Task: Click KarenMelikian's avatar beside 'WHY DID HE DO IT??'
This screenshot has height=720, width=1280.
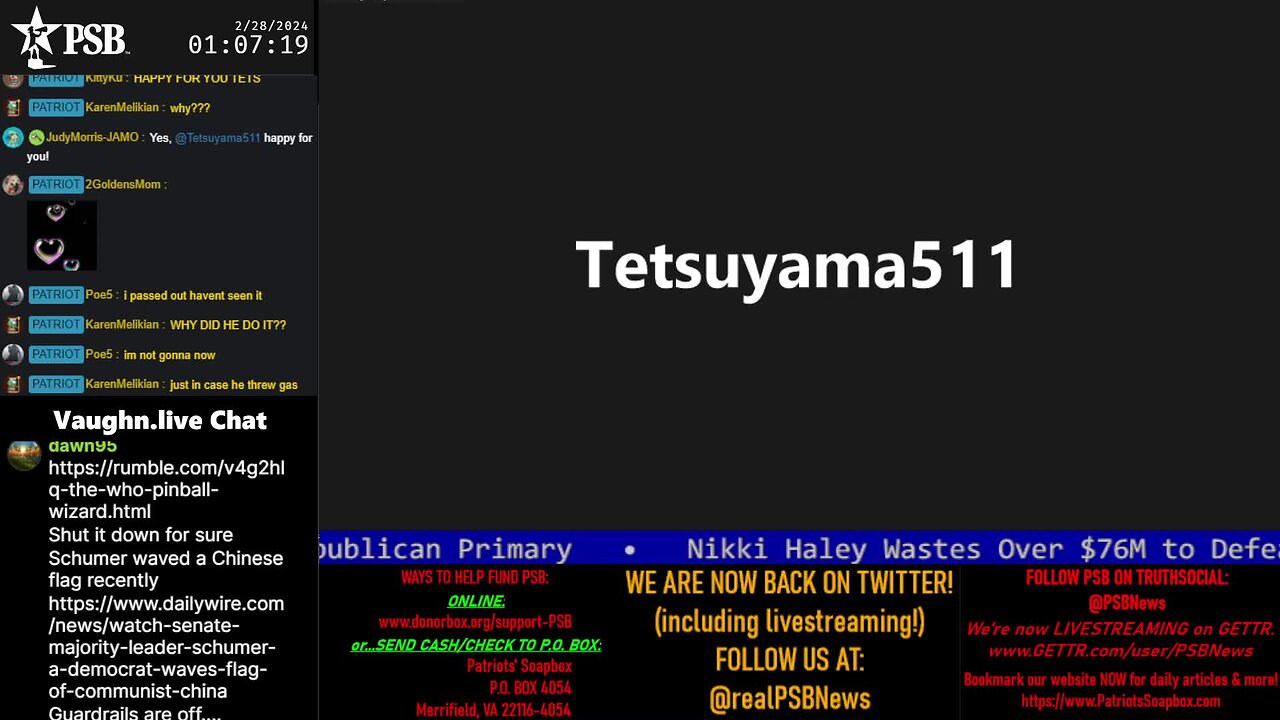Action: [x=13, y=325]
